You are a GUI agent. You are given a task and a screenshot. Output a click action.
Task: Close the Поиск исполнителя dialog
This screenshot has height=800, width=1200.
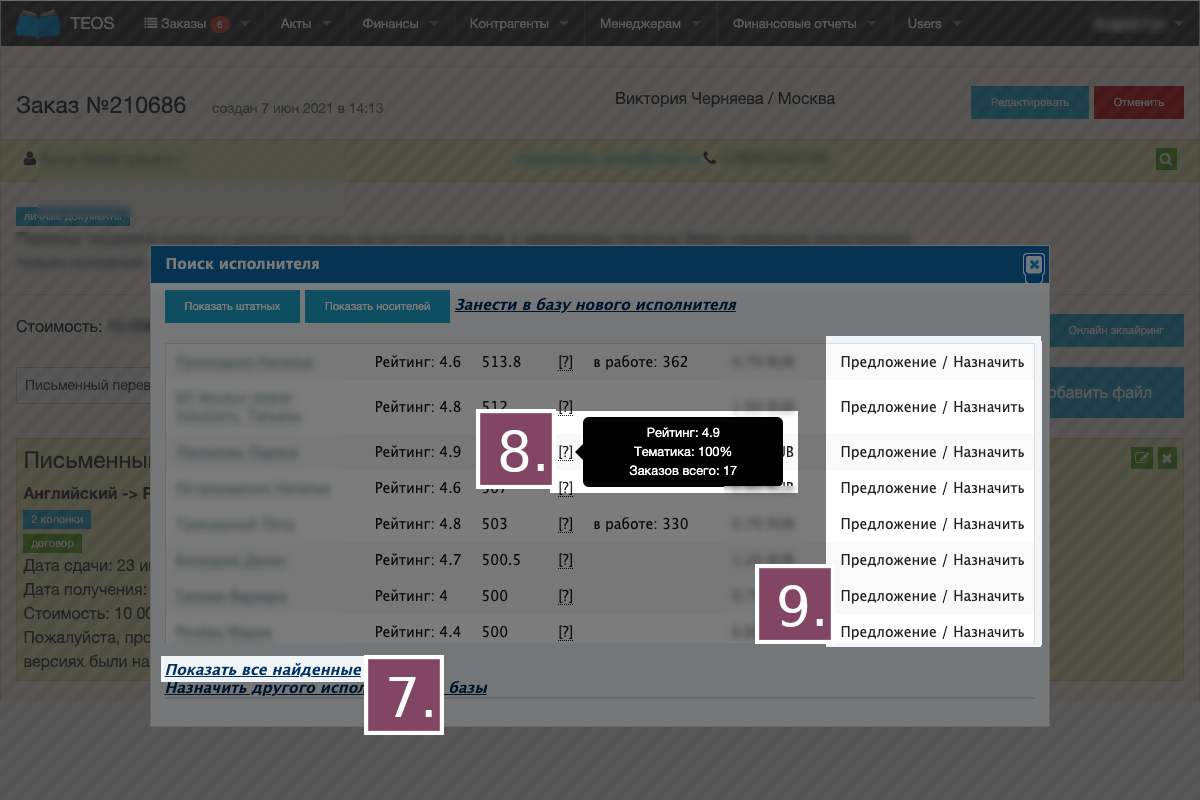tap(1034, 265)
